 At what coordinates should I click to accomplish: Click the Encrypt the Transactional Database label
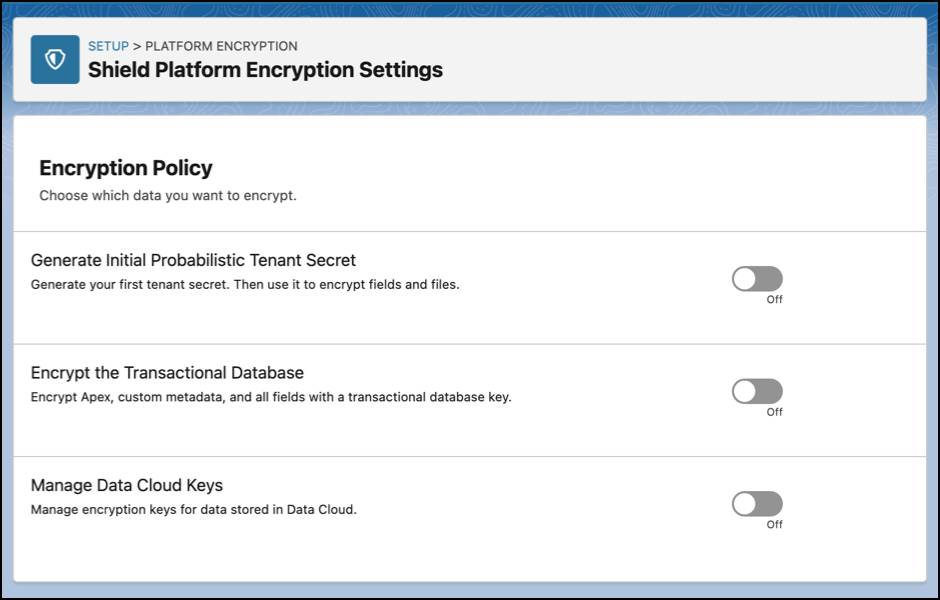(x=167, y=373)
